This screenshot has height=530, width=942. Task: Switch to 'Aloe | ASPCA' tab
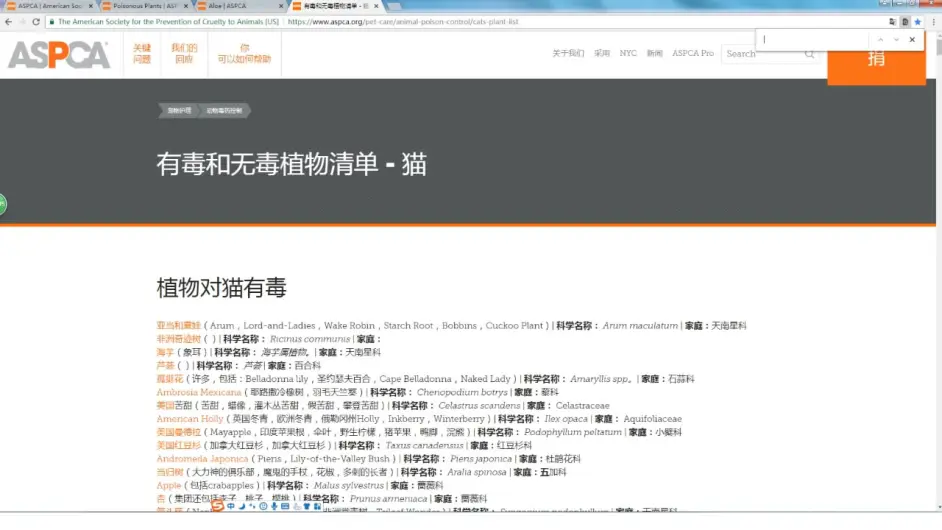coord(239,6)
